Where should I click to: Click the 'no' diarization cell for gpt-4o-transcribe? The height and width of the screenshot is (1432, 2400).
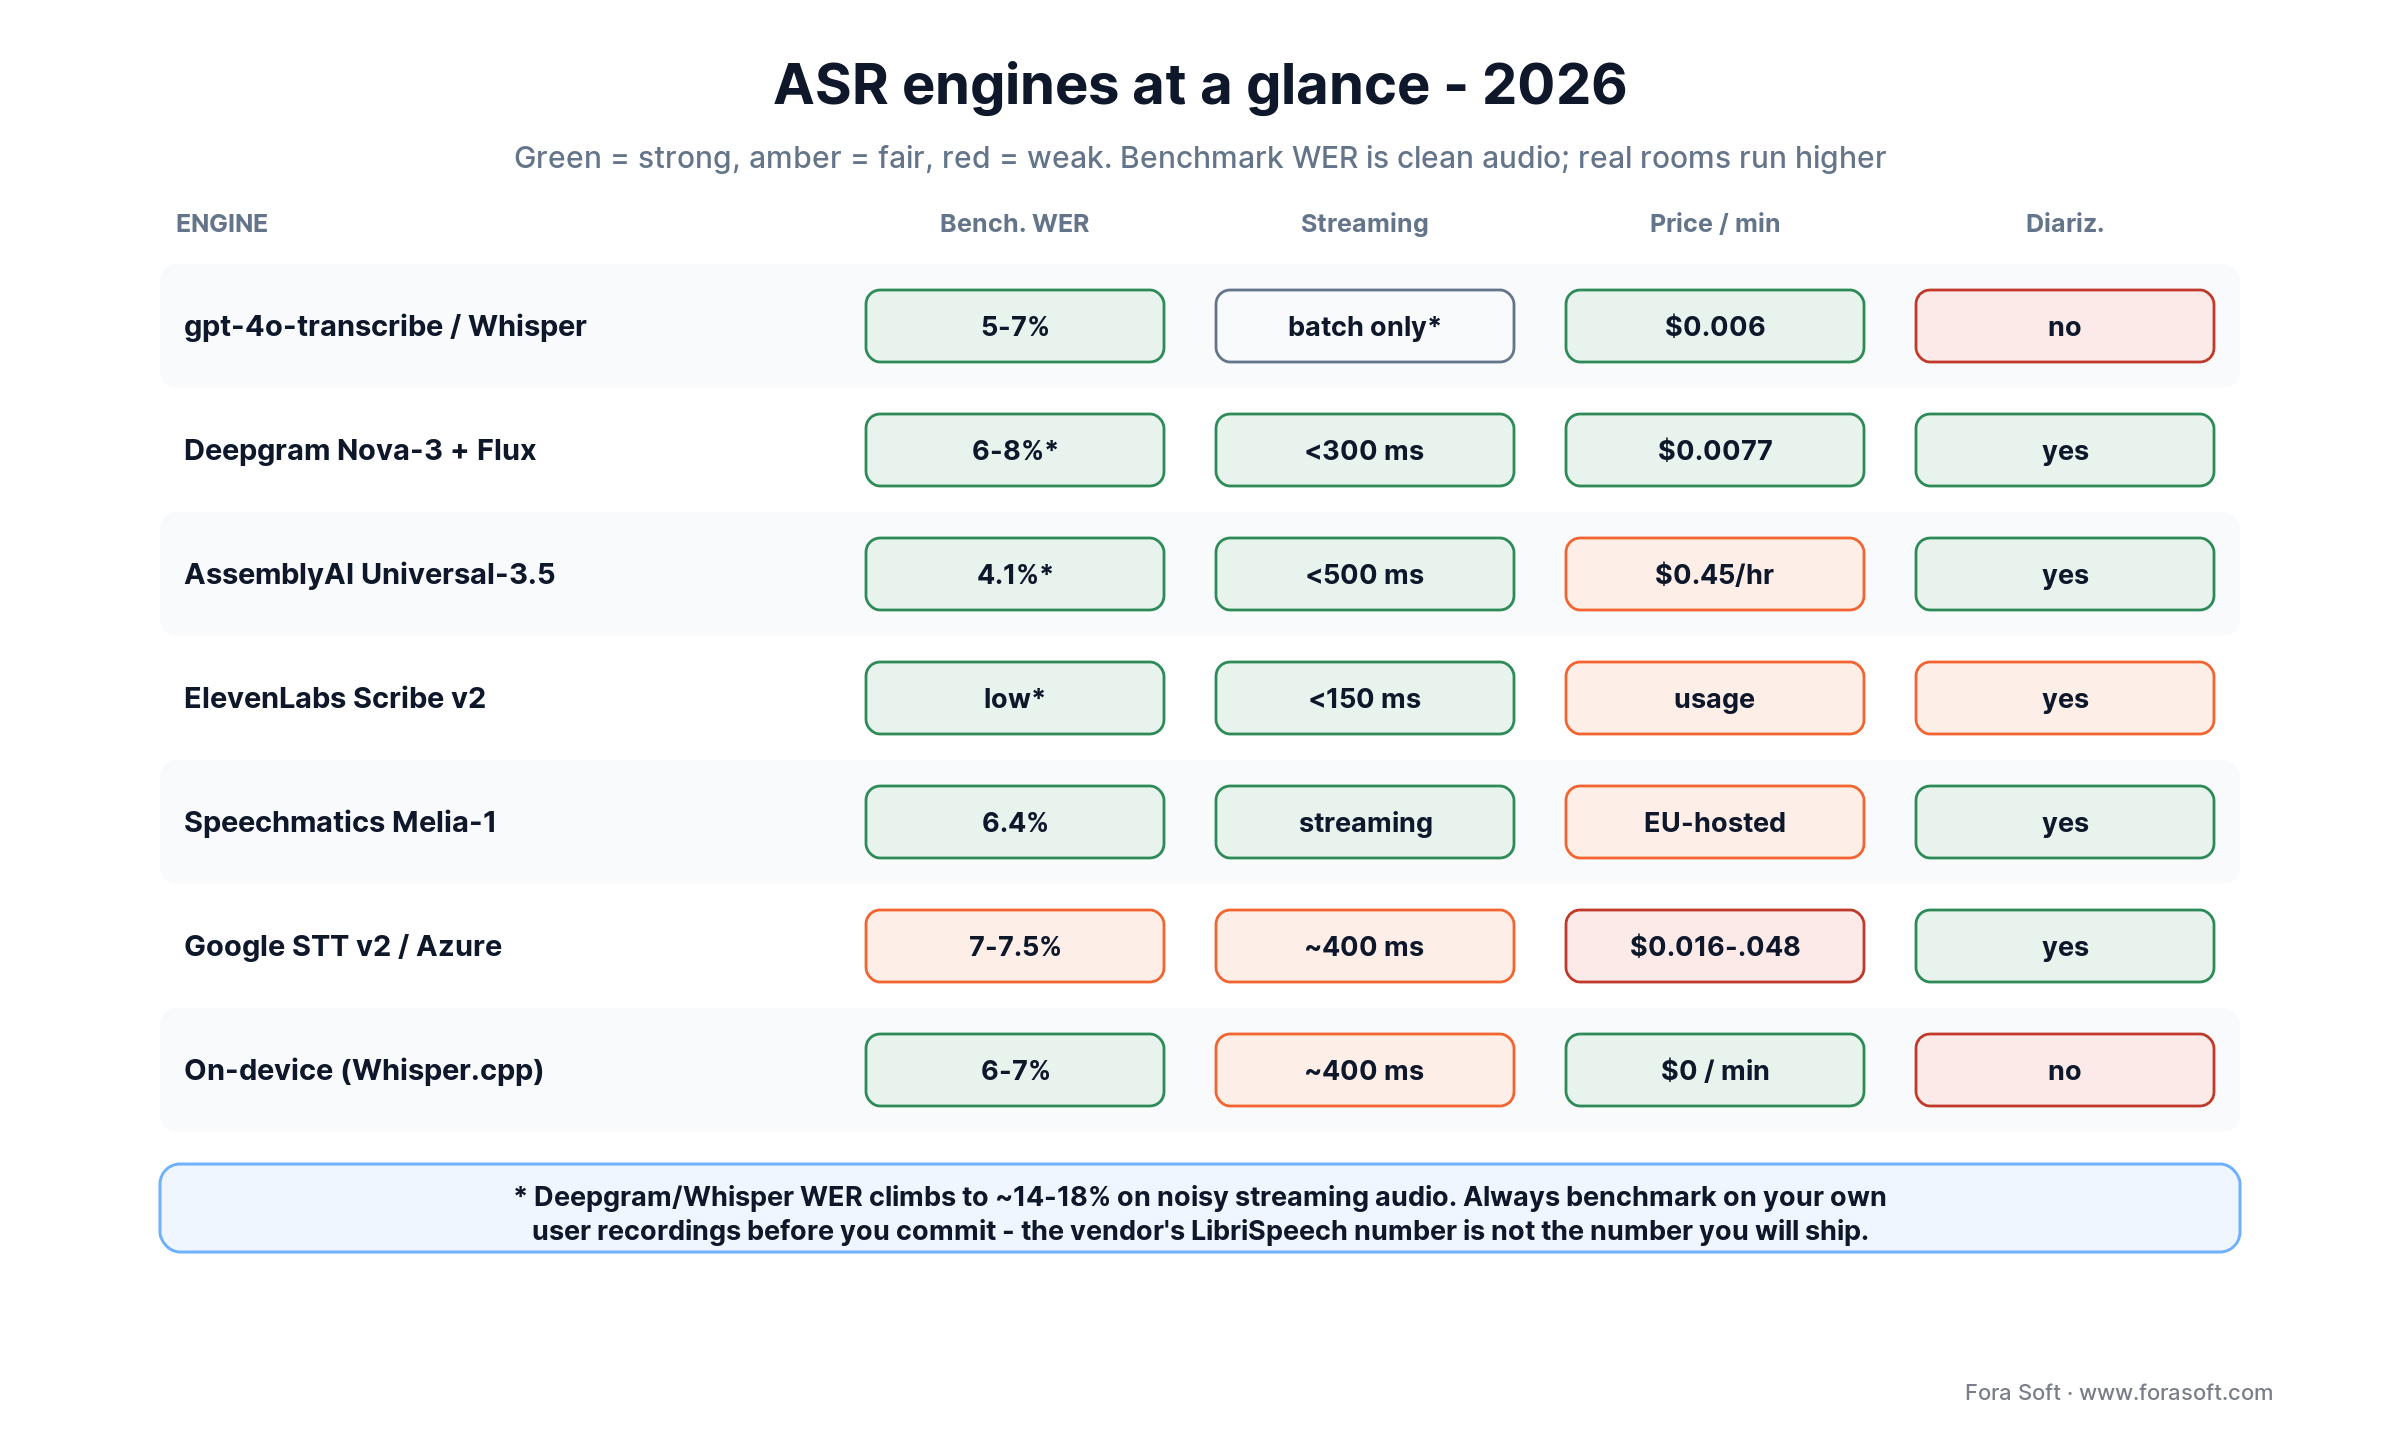[2065, 326]
